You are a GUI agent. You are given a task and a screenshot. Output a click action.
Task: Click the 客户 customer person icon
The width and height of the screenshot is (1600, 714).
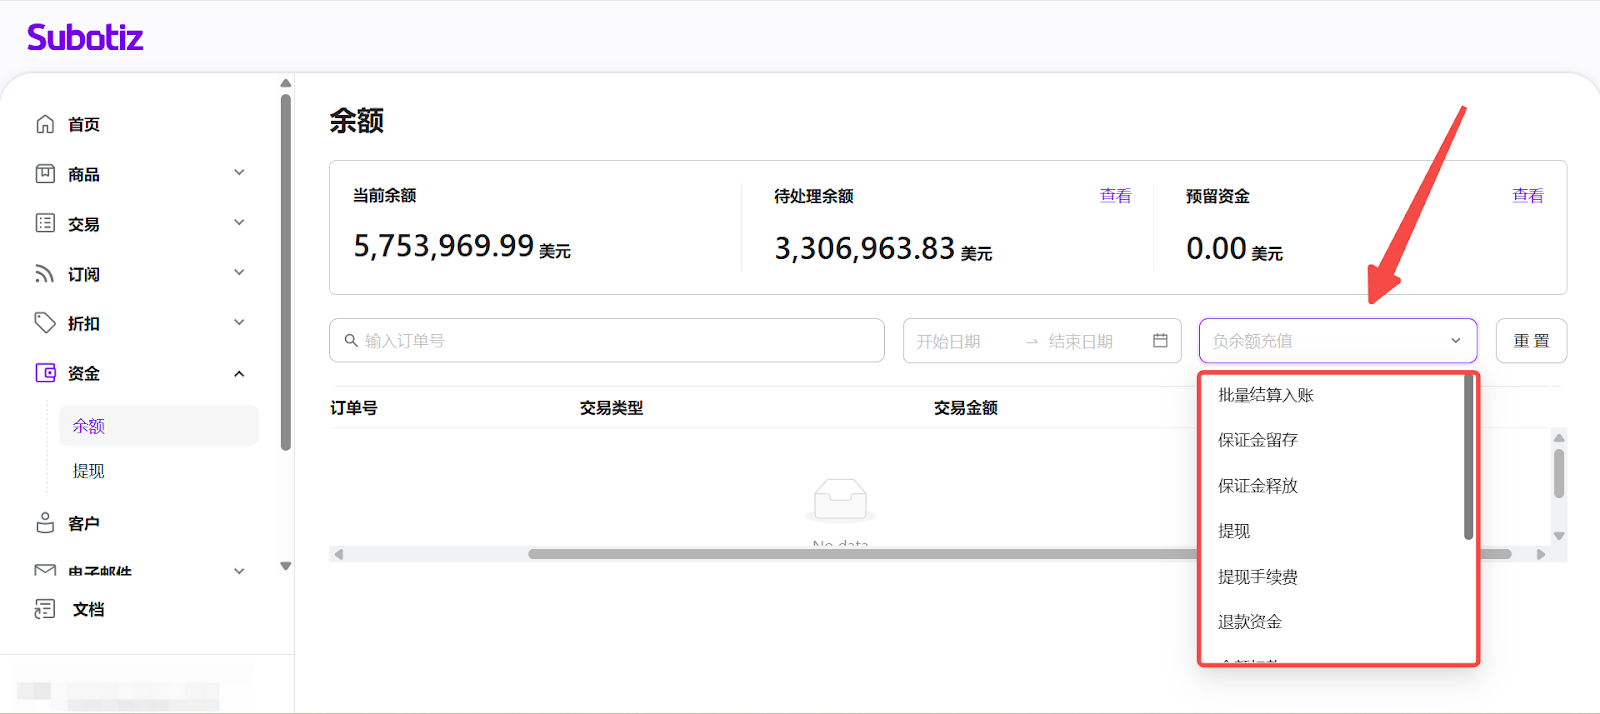coord(45,523)
